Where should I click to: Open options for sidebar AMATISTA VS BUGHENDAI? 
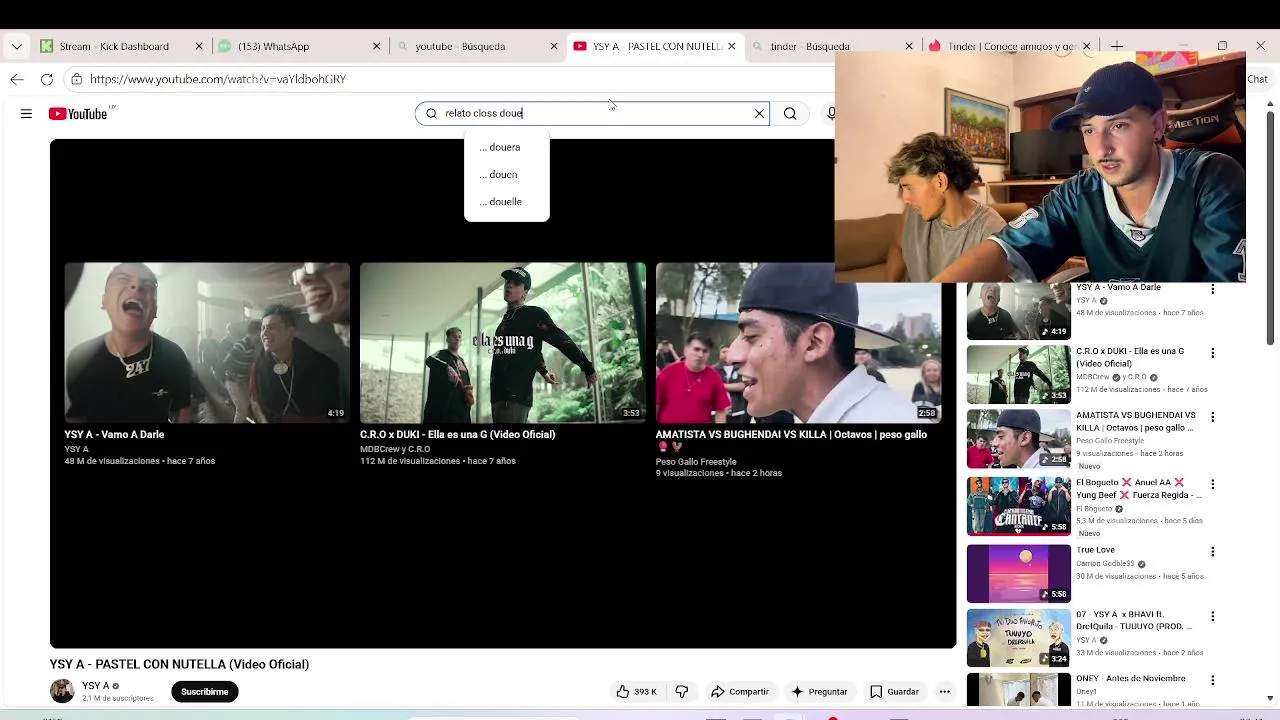pyautogui.click(x=1213, y=417)
